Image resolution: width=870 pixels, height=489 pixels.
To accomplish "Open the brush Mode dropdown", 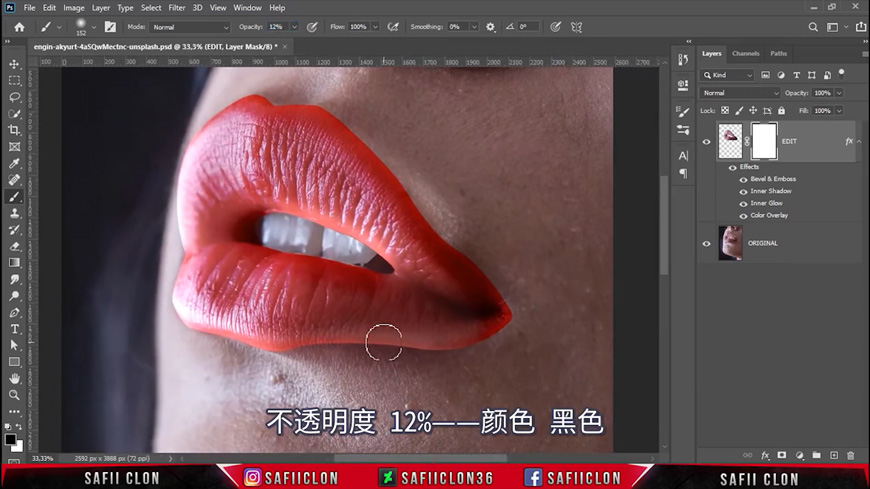I will tap(190, 27).
